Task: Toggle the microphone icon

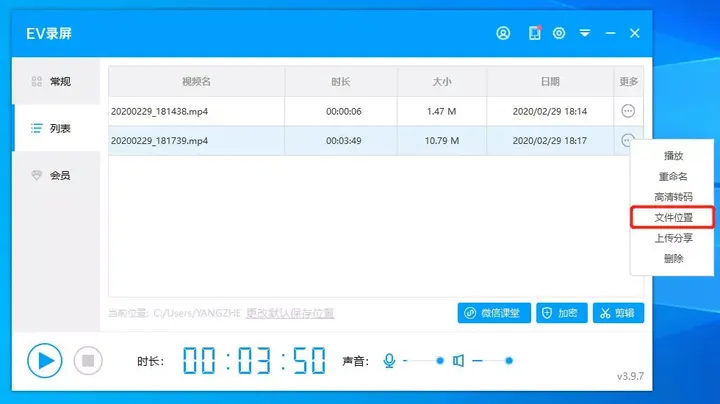Action: point(389,360)
